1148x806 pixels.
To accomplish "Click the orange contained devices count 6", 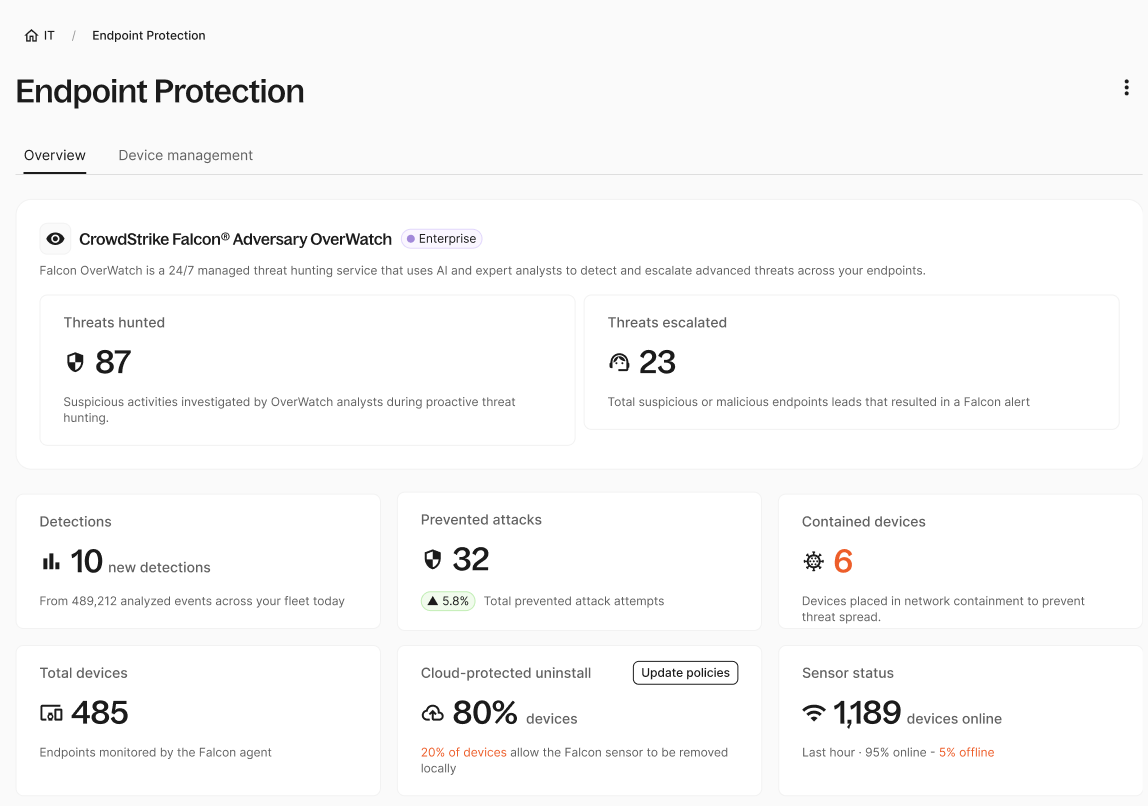I will click(842, 562).
